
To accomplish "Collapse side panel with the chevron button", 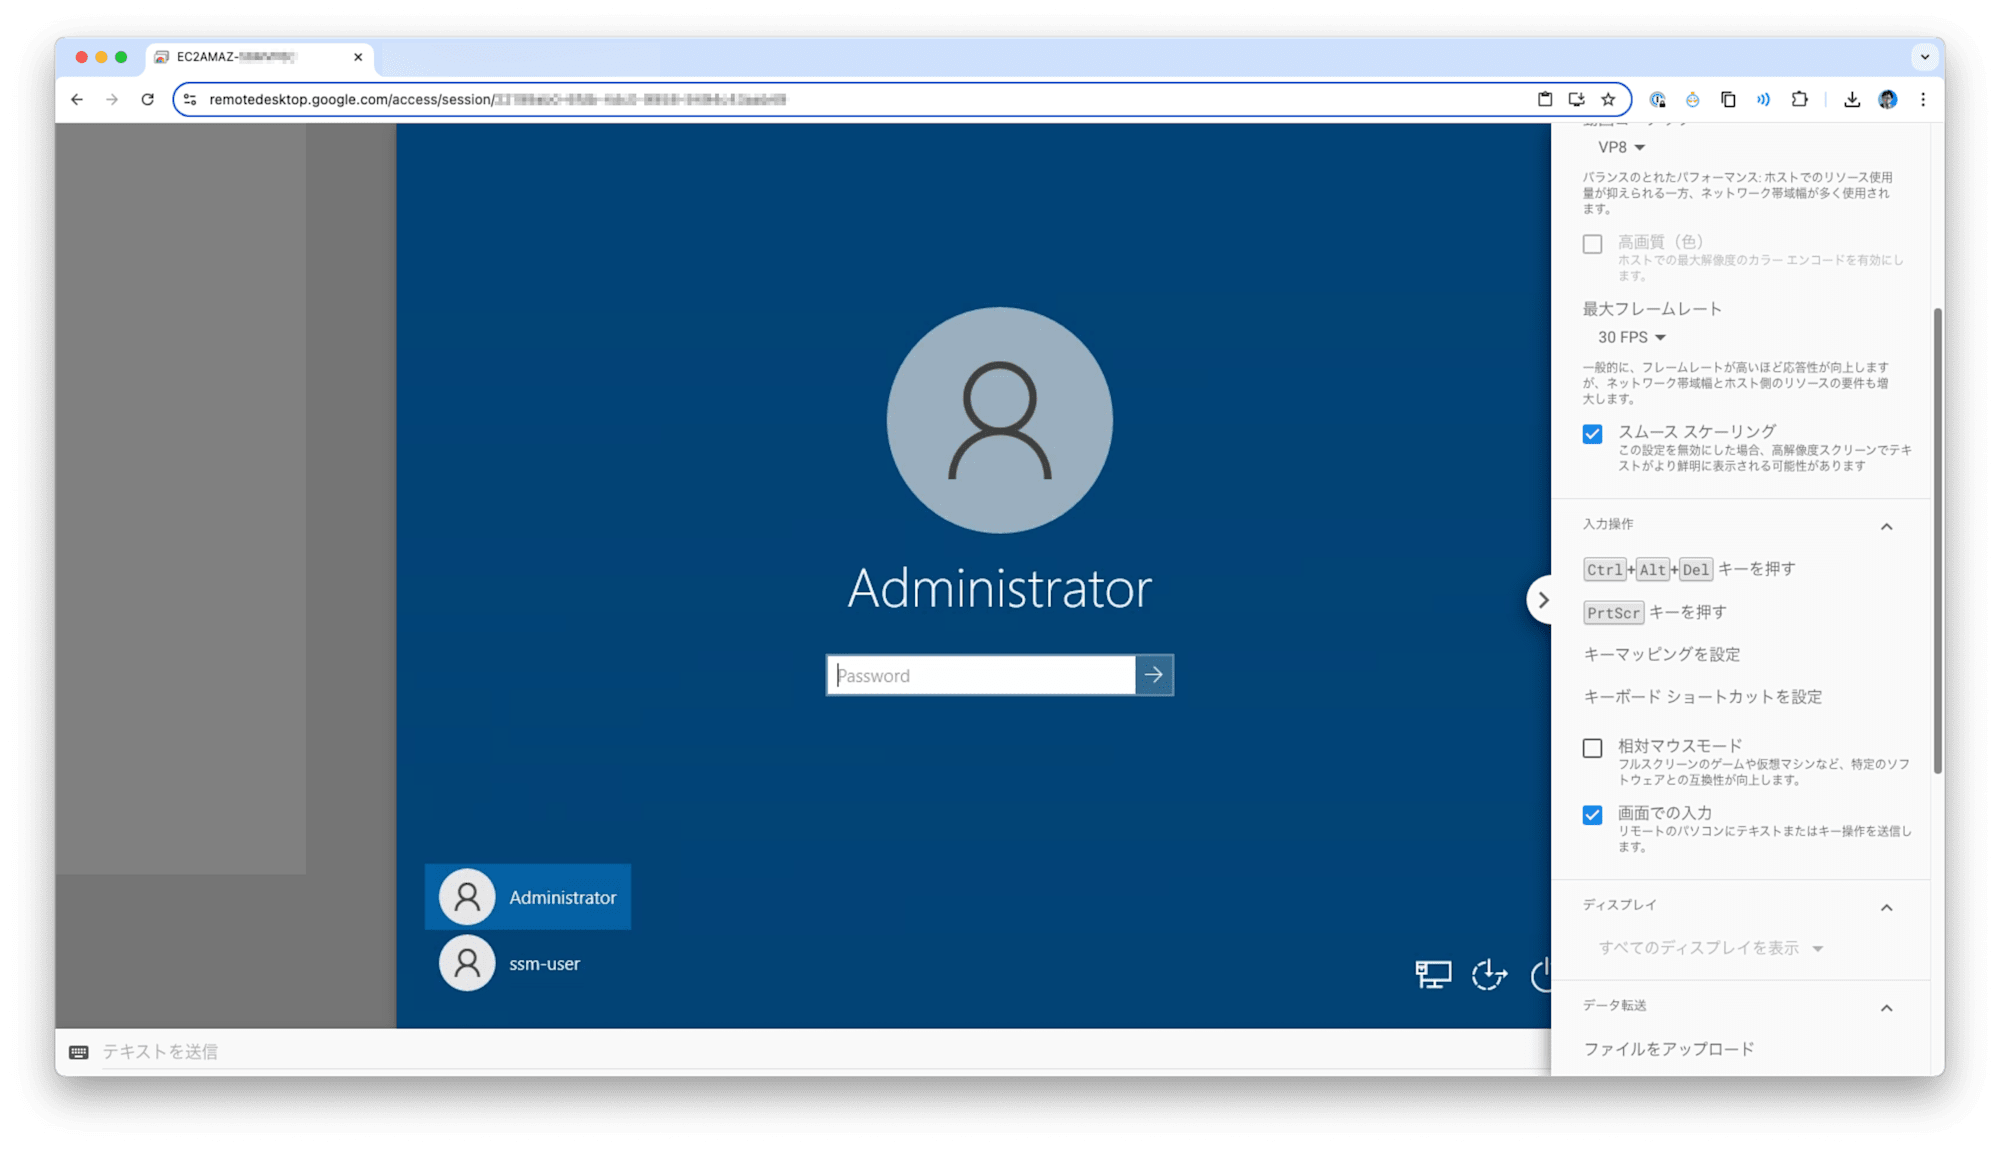I will point(1541,600).
